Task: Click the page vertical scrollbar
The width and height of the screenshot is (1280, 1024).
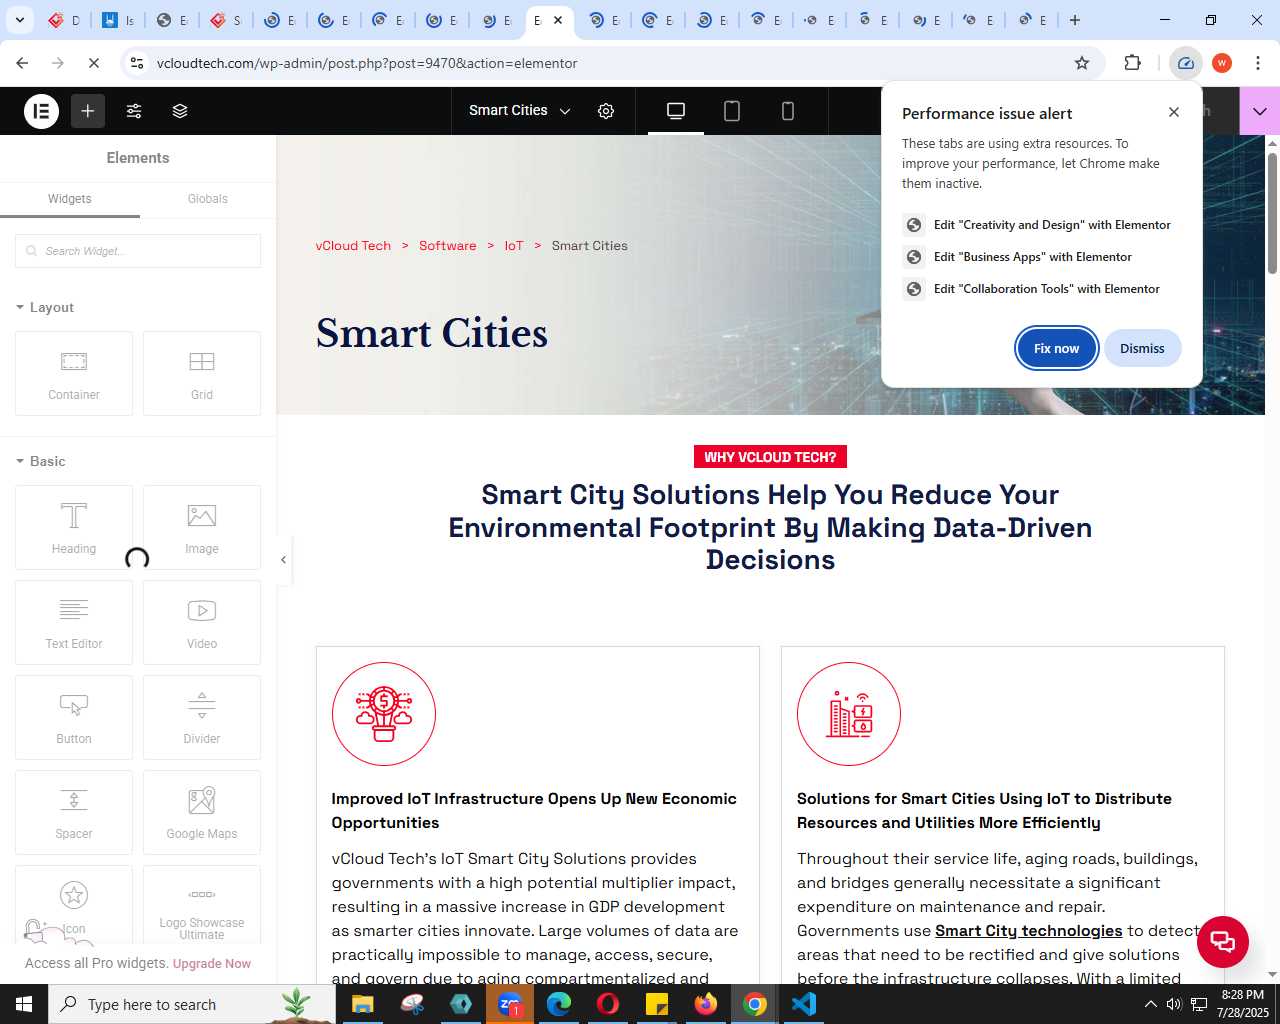Action: click(x=1272, y=213)
